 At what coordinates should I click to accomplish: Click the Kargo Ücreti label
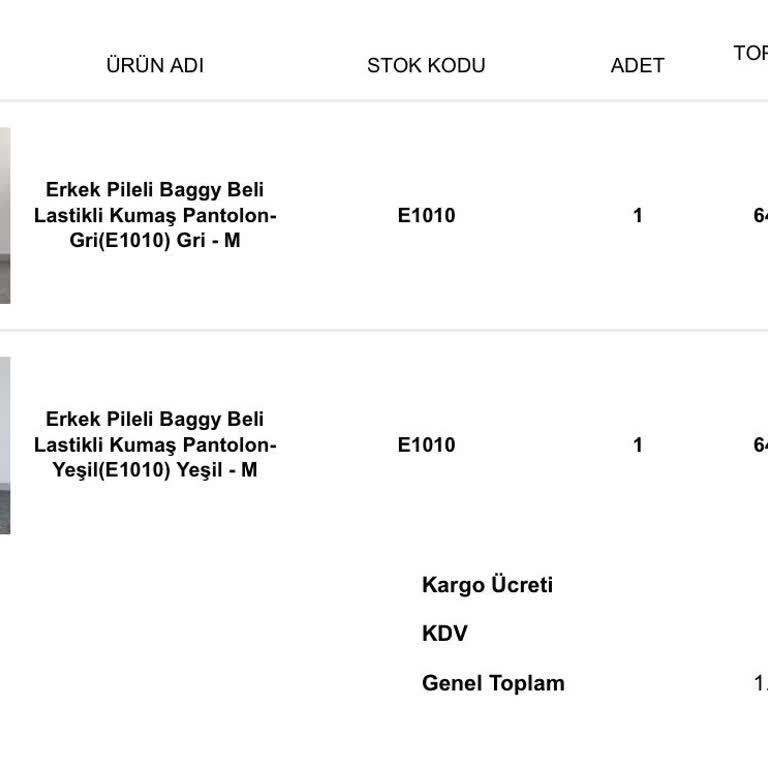(x=487, y=586)
